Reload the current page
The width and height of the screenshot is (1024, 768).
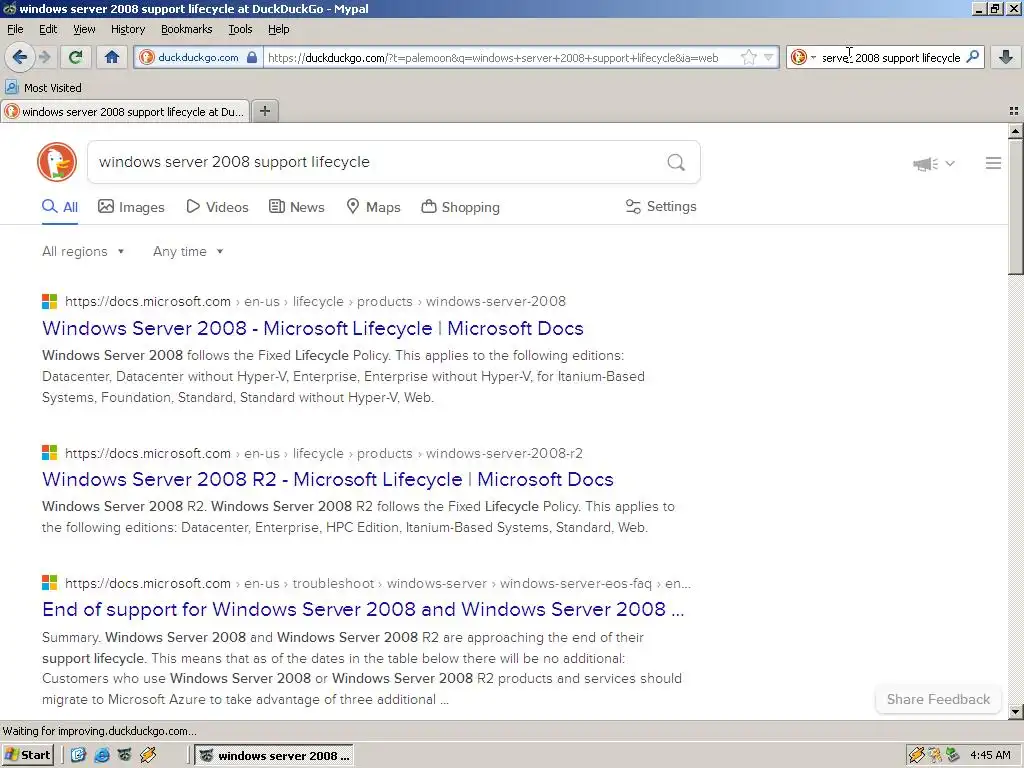tap(76, 57)
